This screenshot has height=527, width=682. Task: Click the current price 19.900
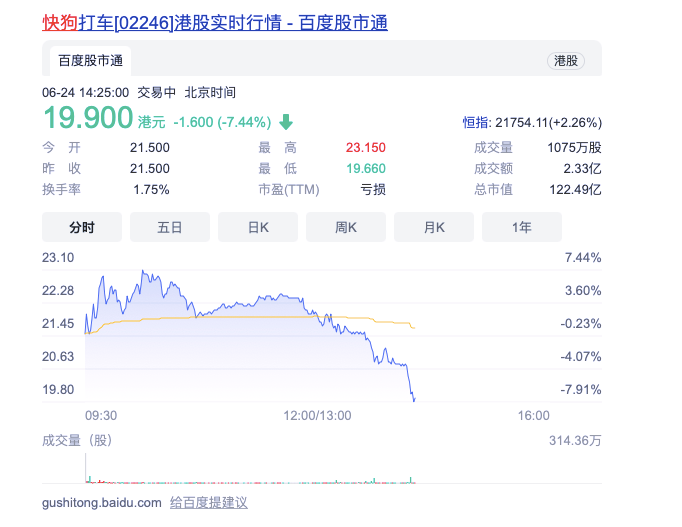[x=88, y=118]
